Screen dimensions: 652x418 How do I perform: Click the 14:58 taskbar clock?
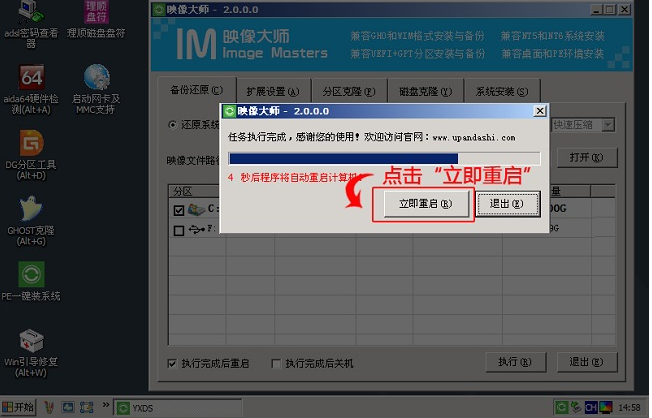(630, 408)
